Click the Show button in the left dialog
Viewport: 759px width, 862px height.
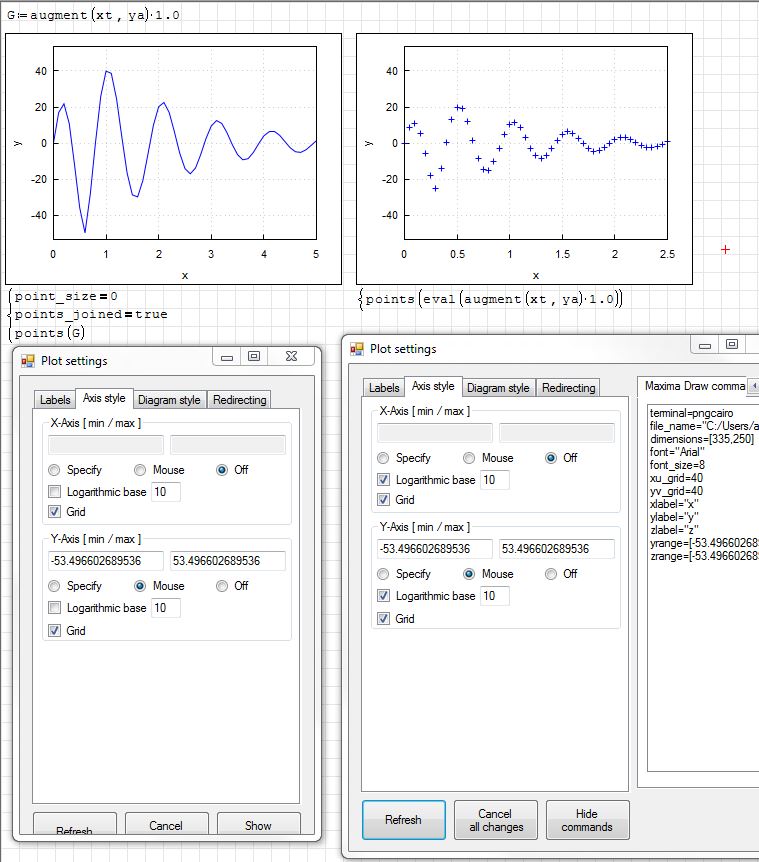258,826
